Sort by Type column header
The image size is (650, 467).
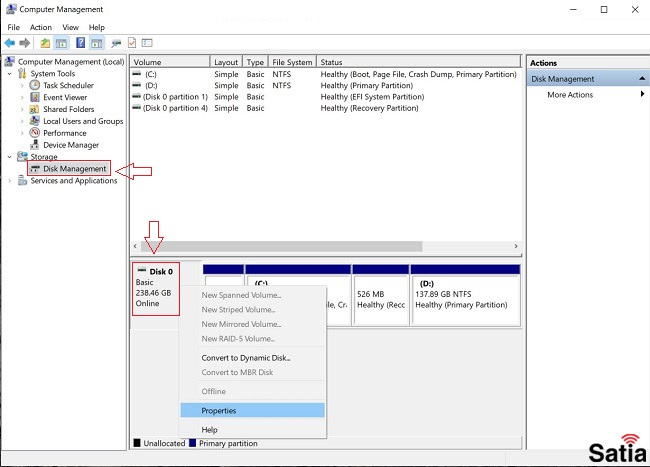tap(255, 62)
